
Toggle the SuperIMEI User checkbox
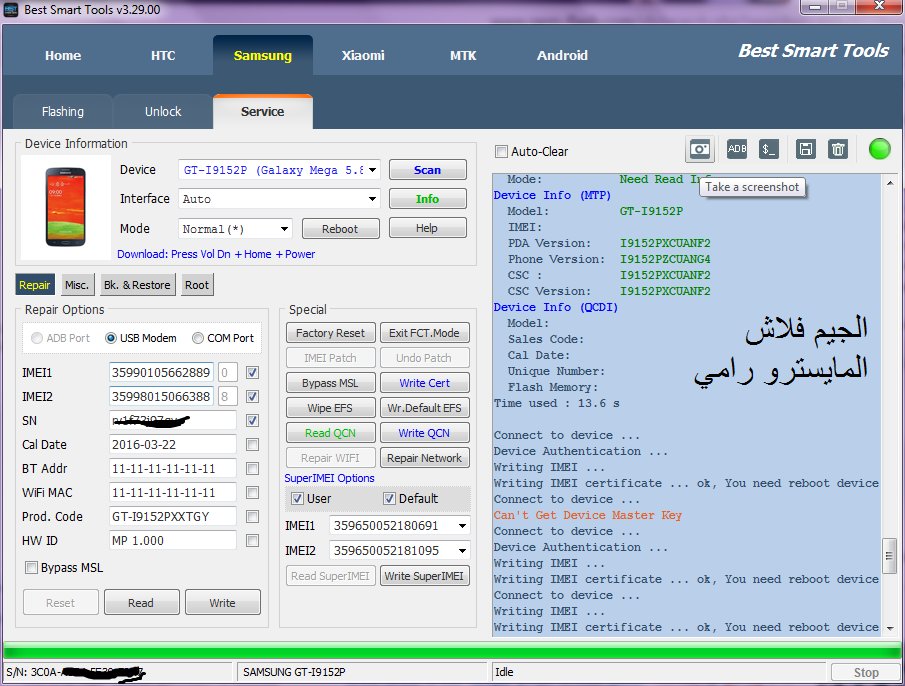coord(297,498)
